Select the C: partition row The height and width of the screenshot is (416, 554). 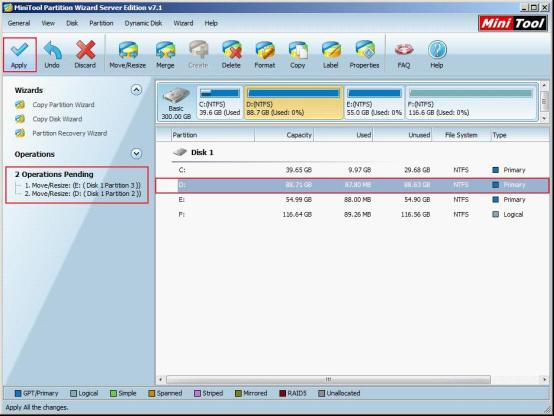352,170
